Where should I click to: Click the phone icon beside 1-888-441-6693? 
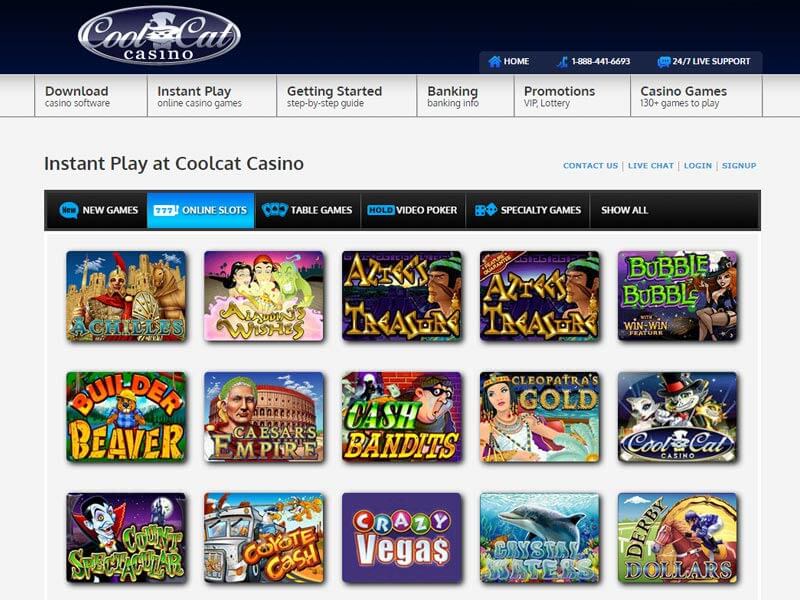point(562,62)
